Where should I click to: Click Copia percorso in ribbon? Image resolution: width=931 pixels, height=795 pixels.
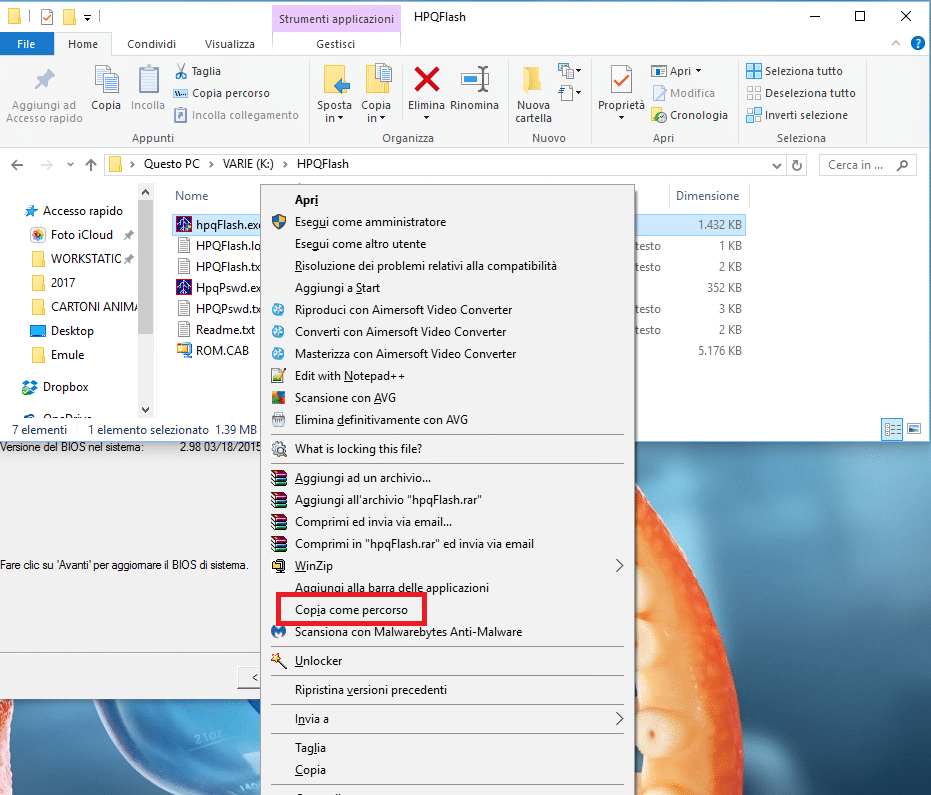coord(221,93)
